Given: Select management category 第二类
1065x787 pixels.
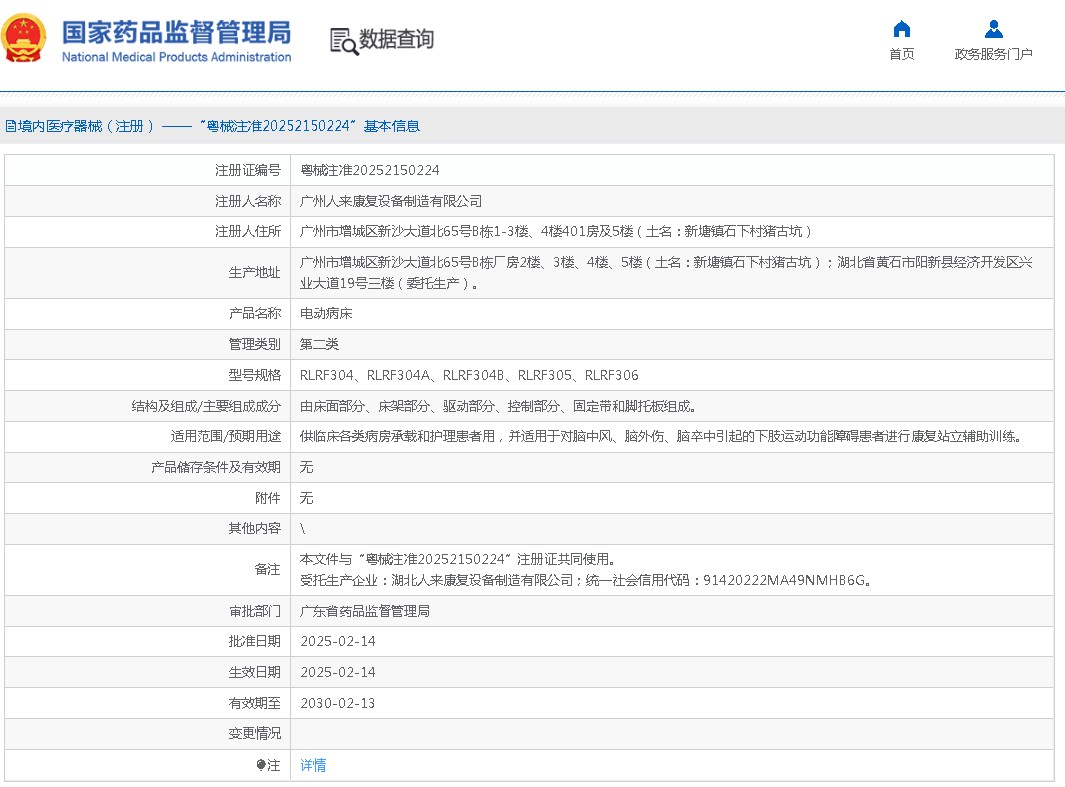Looking at the screenshot, I should (x=319, y=344).
